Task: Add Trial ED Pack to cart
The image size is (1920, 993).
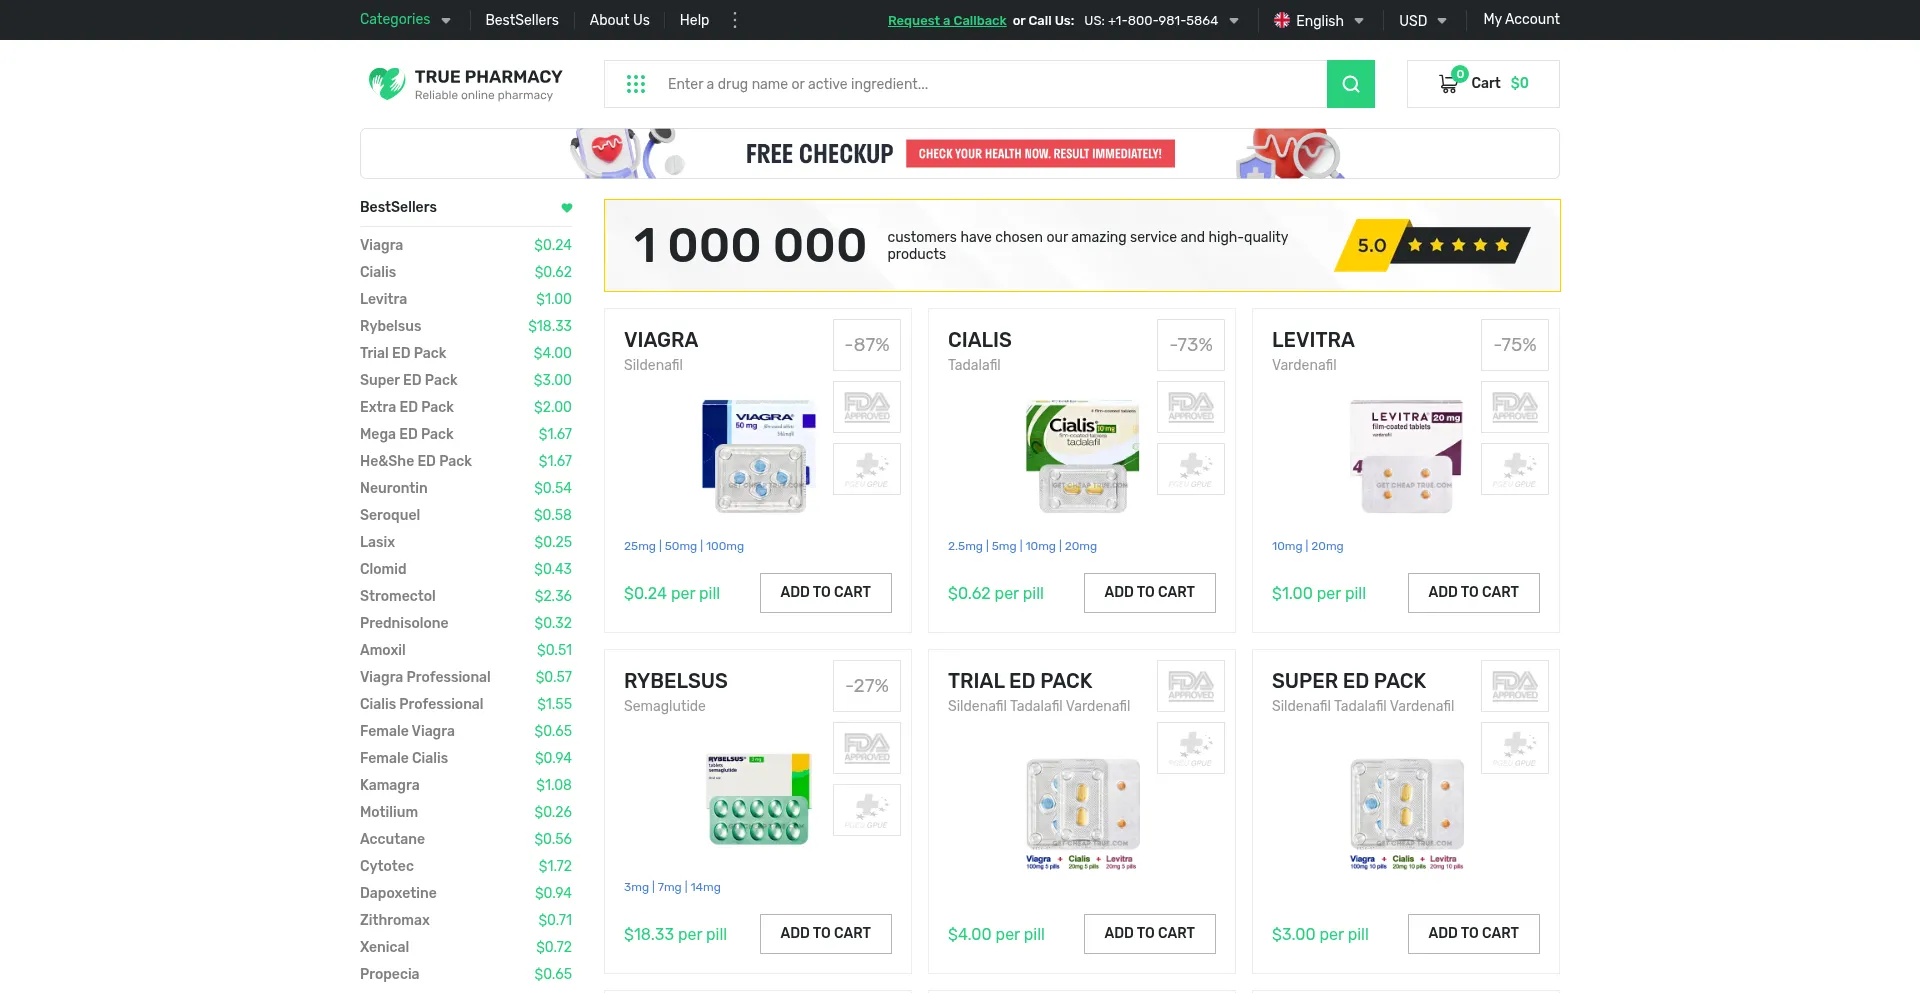Action: (x=1149, y=933)
